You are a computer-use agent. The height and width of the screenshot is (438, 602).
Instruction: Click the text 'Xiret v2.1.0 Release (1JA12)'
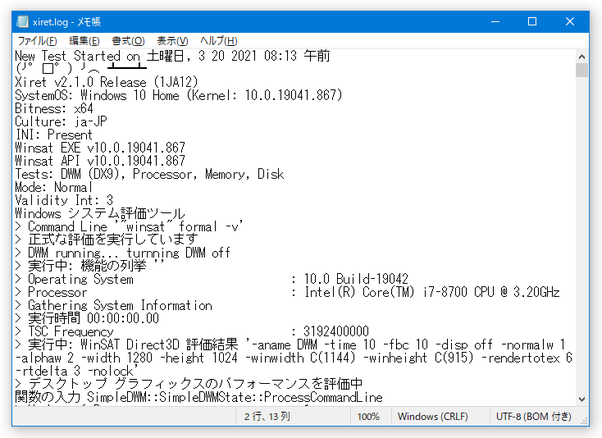[106, 82]
